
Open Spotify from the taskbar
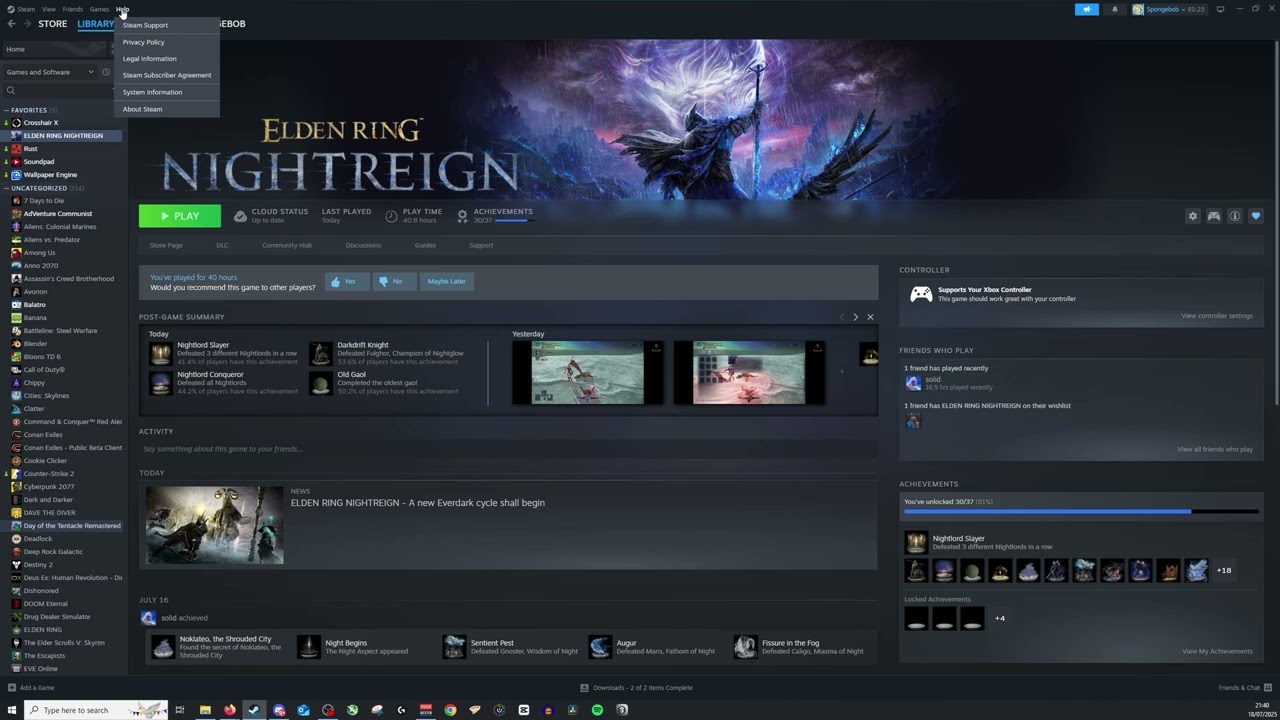click(597, 710)
